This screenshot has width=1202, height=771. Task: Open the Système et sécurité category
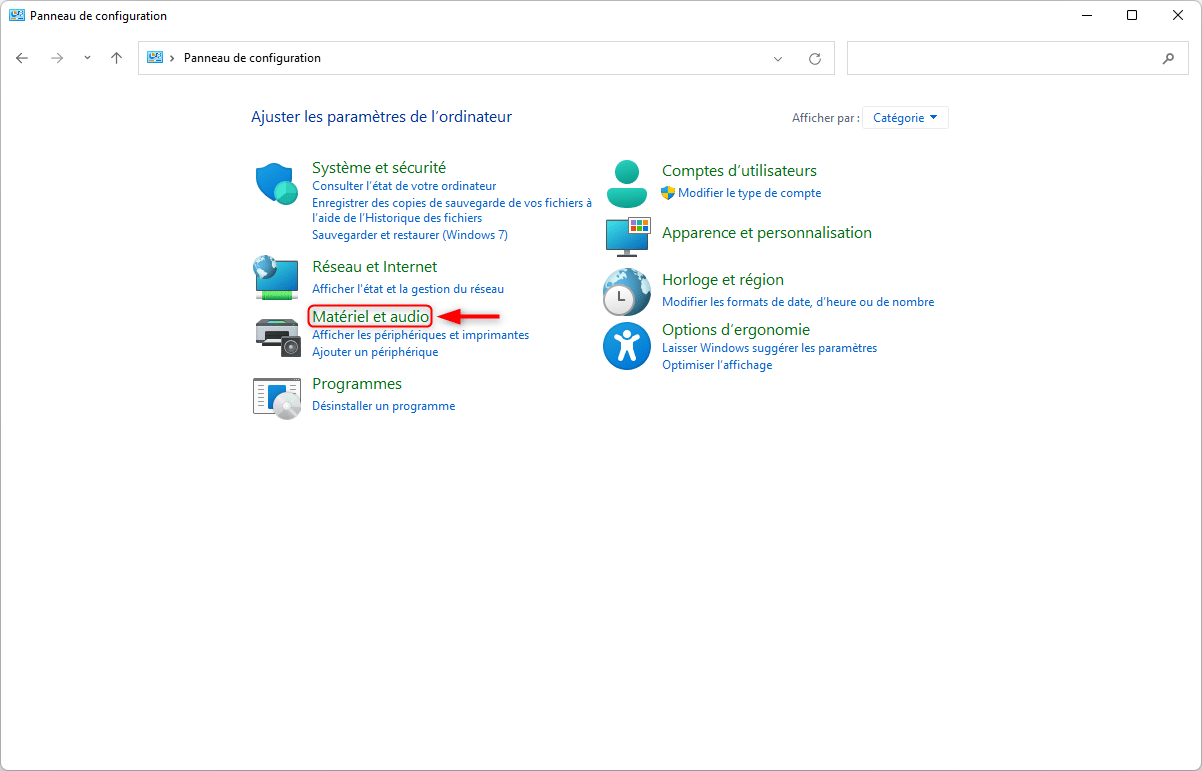coord(379,168)
